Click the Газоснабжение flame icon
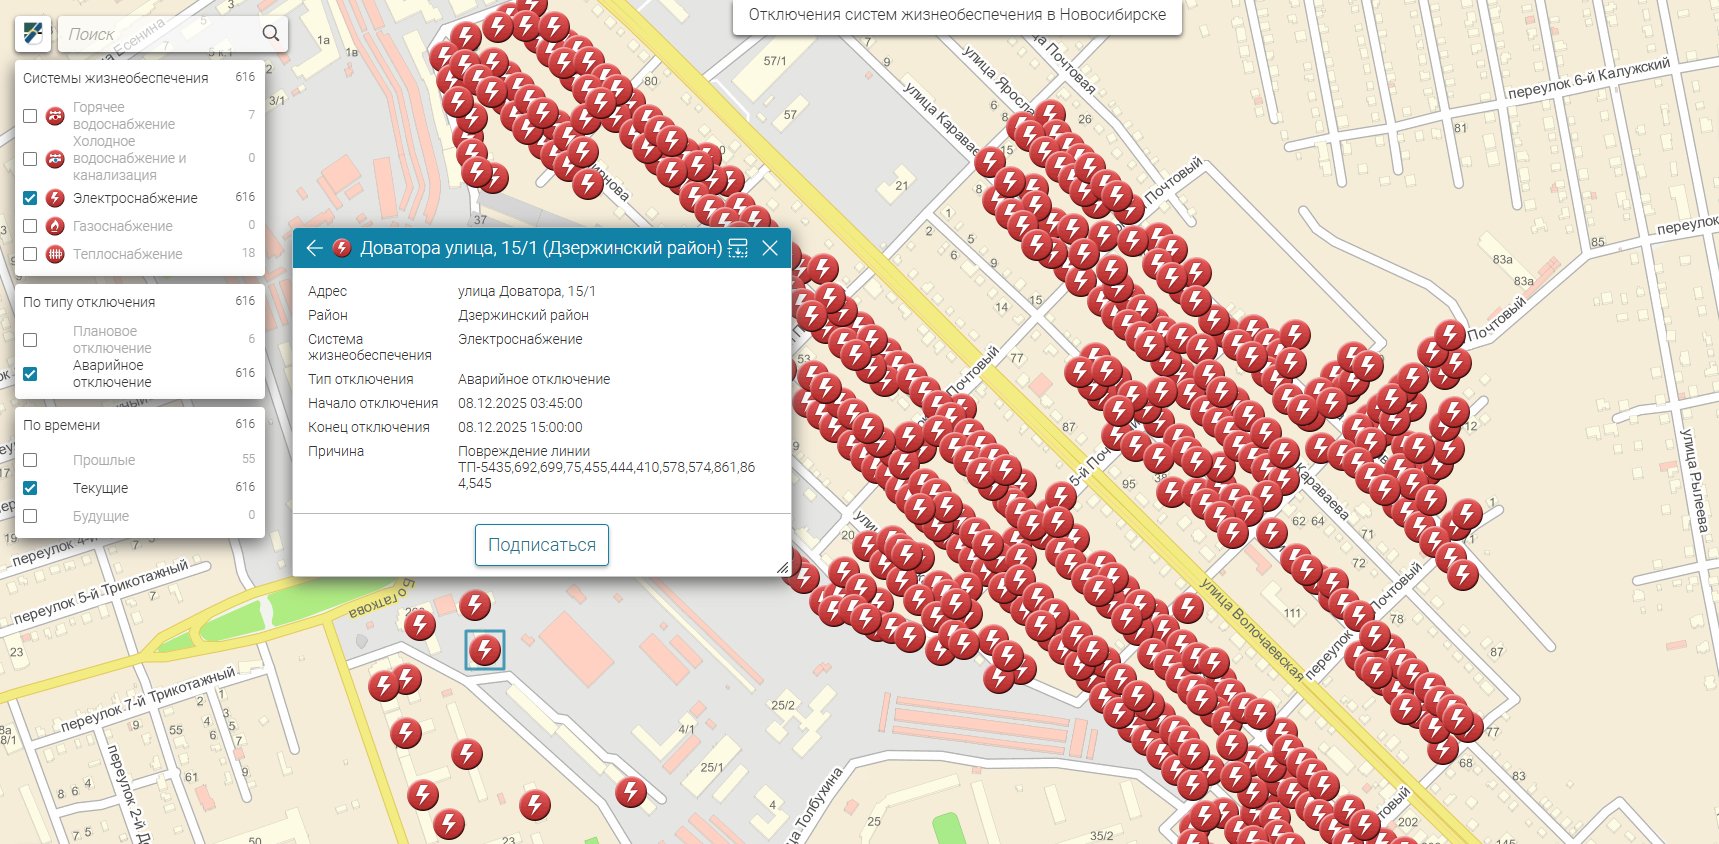Image resolution: width=1719 pixels, height=844 pixels. pos(55,226)
